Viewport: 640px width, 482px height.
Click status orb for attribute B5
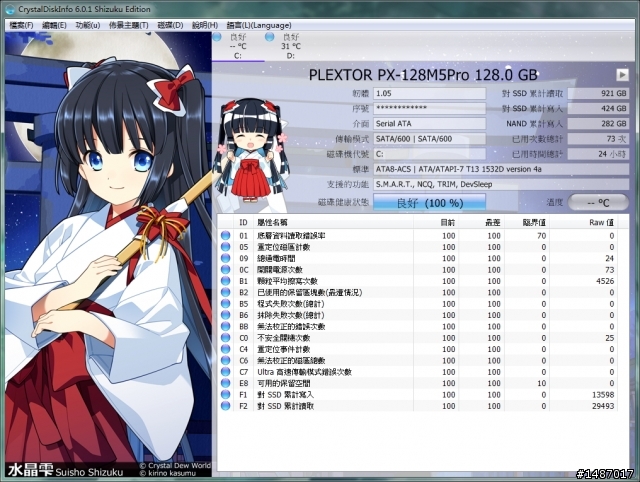coord(225,304)
